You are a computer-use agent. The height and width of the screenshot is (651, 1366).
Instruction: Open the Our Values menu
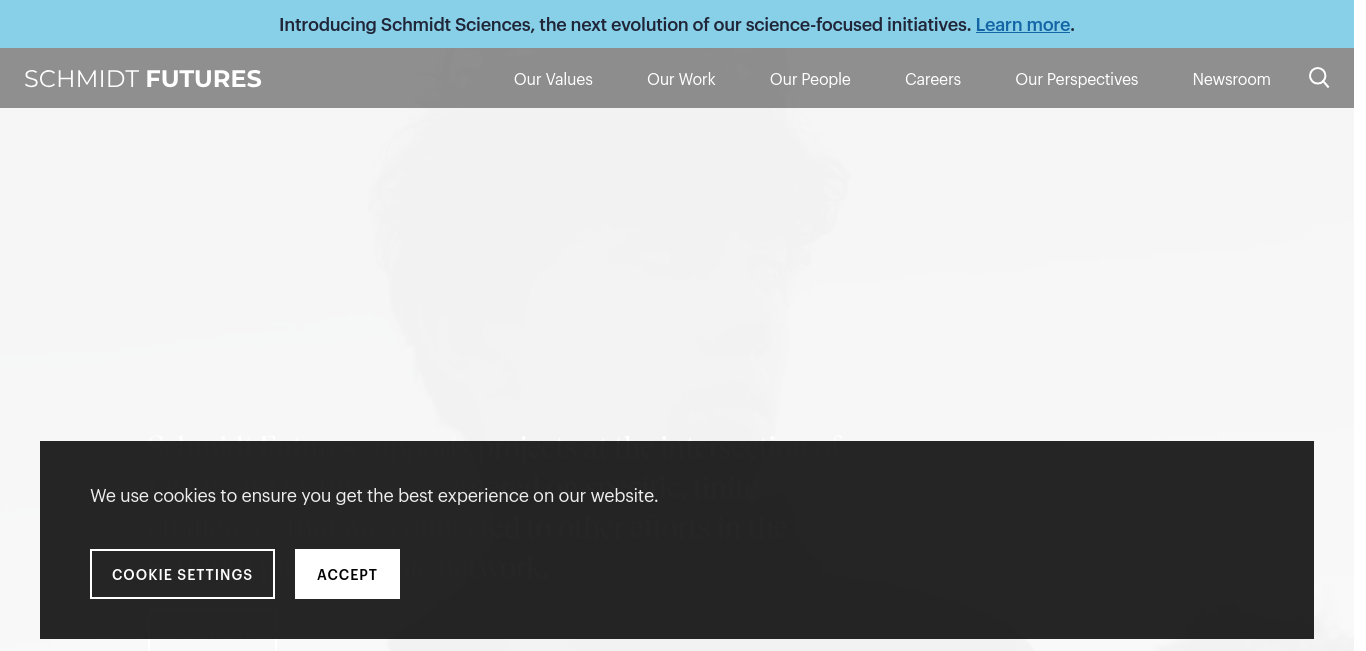[553, 79]
